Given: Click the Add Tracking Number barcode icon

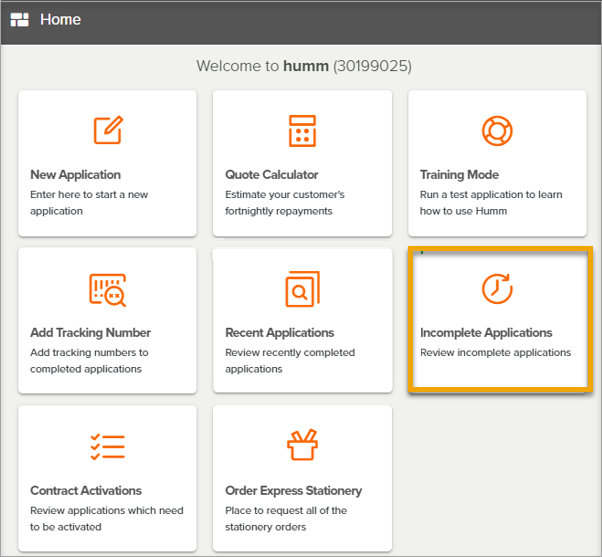Looking at the screenshot, I should [x=108, y=290].
